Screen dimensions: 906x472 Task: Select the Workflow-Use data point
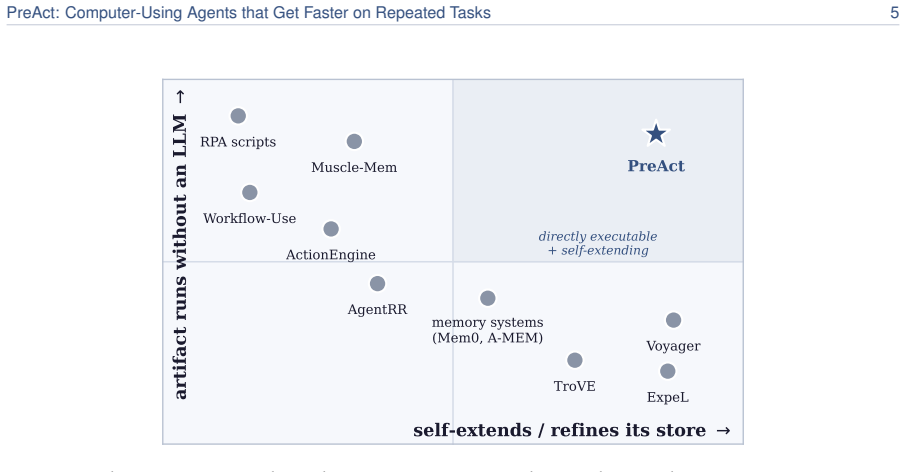tap(250, 192)
